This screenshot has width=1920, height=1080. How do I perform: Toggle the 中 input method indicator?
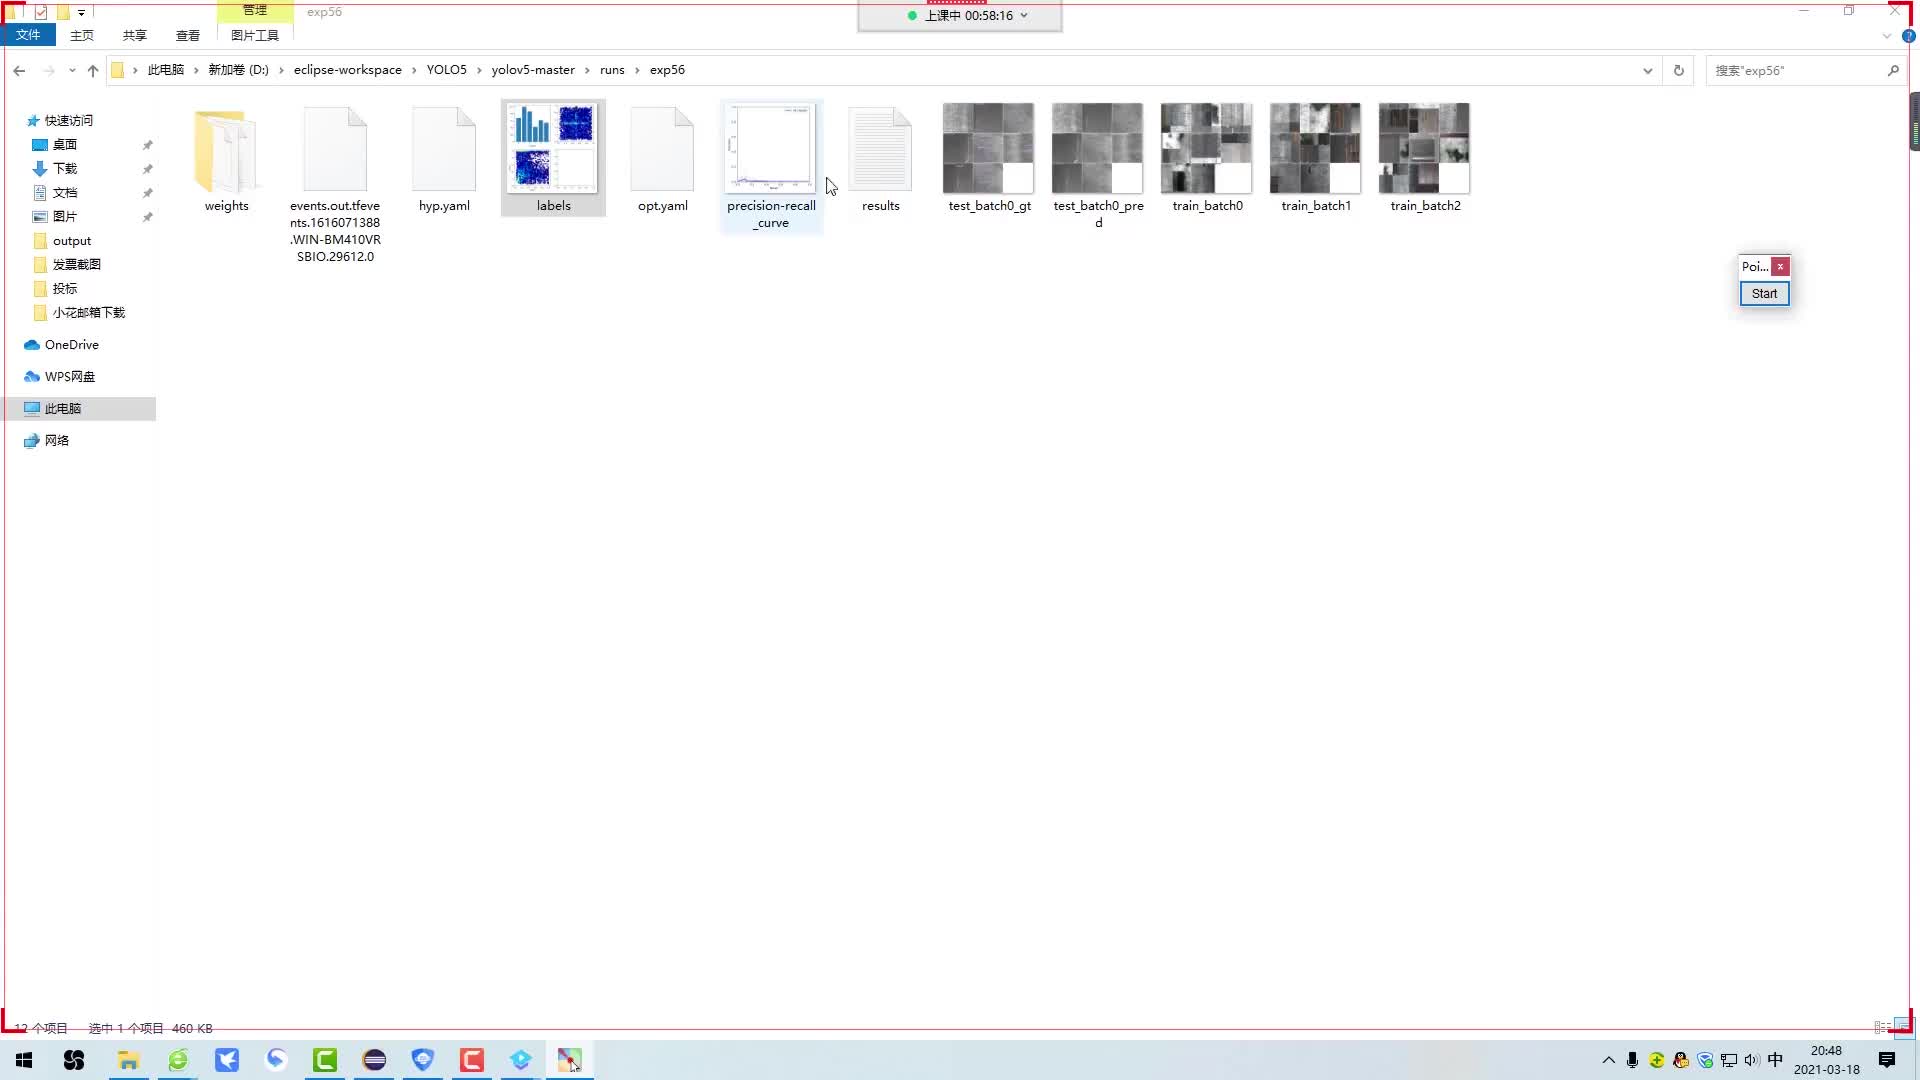click(x=1775, y=1060)
